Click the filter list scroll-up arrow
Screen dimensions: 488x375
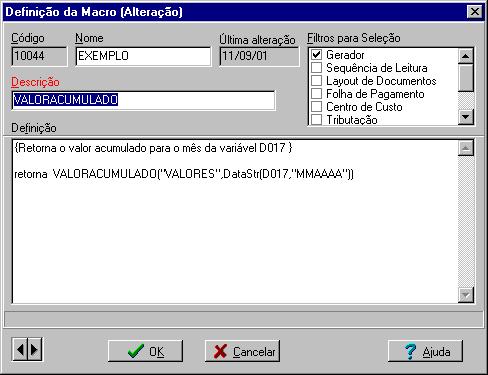(466, 56)
